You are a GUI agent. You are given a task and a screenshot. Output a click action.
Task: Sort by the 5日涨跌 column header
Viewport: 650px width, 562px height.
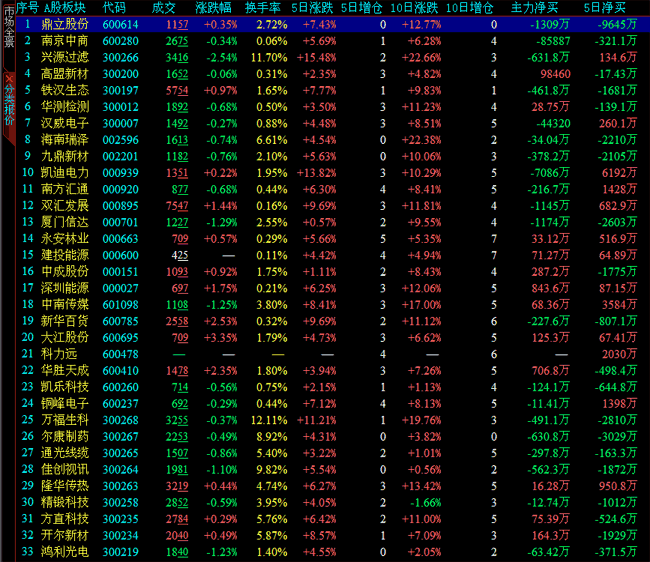pyautogui.click(x=312, y=7)
